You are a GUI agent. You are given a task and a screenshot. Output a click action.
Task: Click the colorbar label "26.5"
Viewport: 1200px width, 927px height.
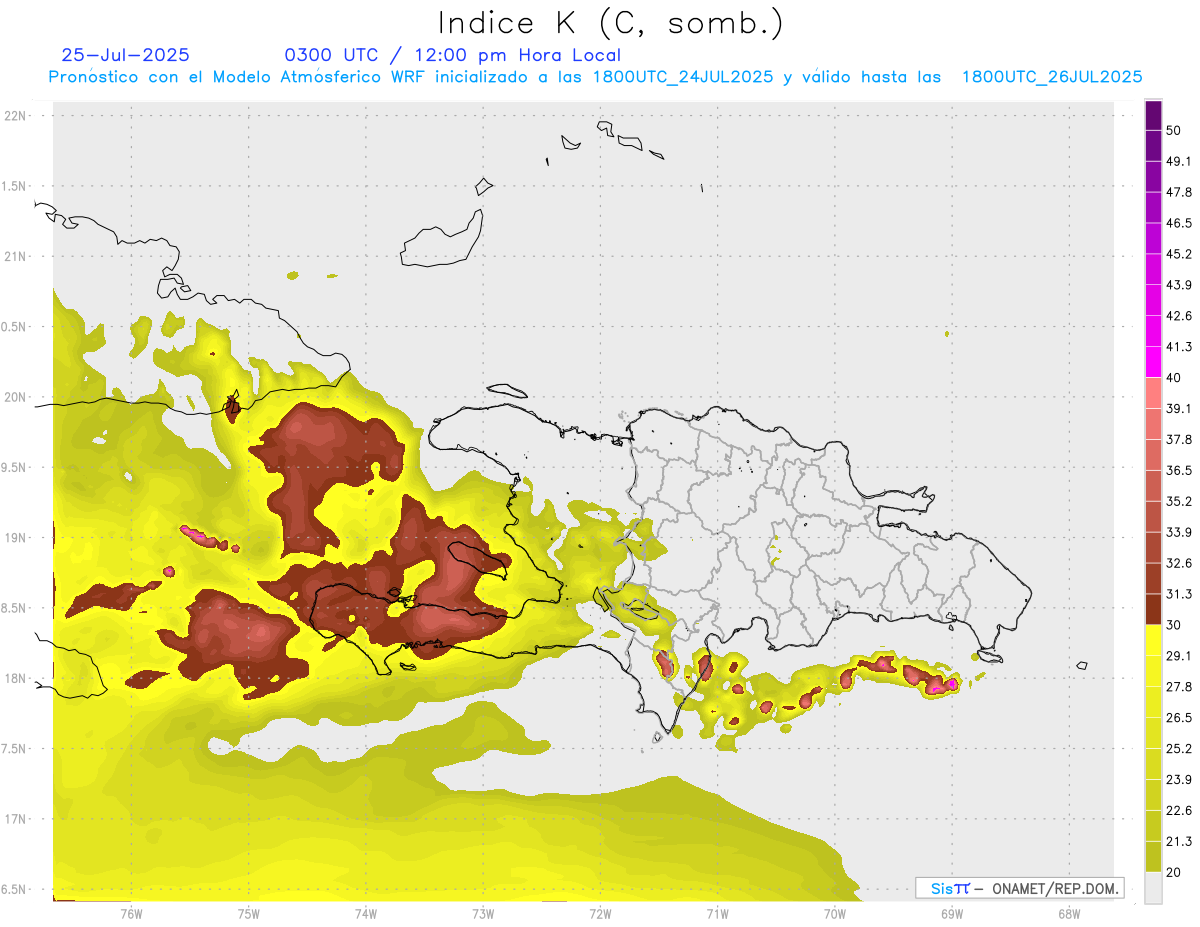(1178, 718)
